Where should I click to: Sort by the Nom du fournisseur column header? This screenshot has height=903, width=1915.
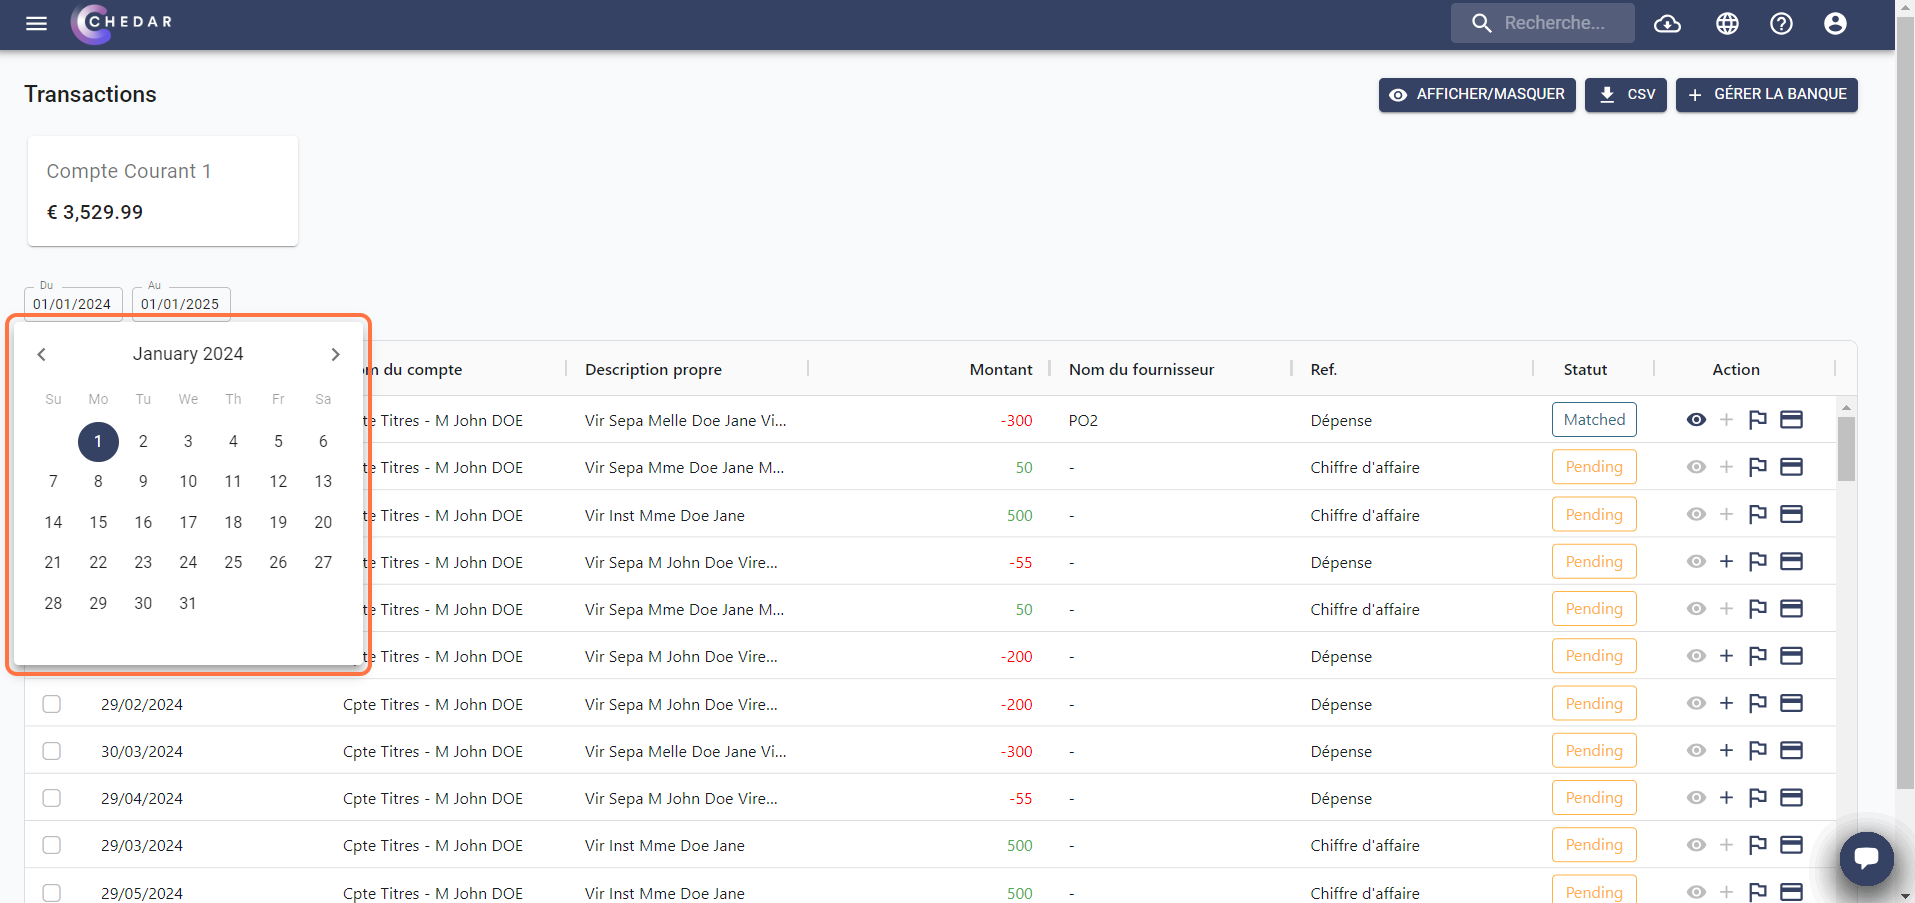[1141, 369]
